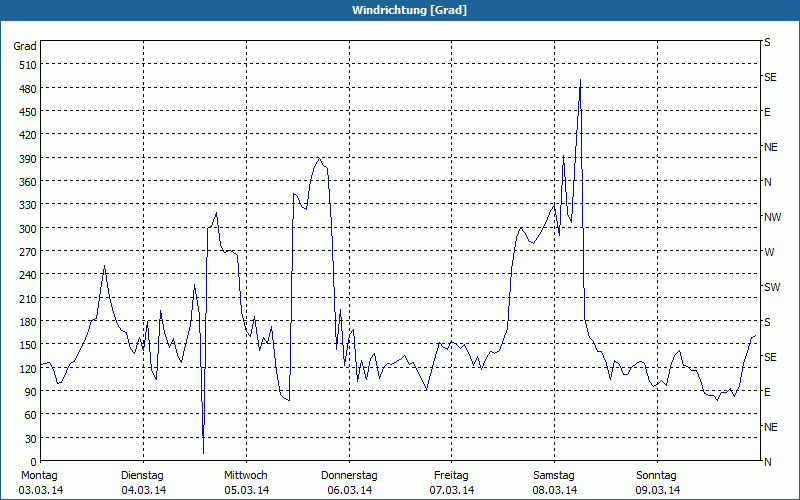The width and height of the screenshot is (800, 500).
Task: Pick the Sonntag 09.03.14 date label
Action: pyautogui.click(x=657, y=482)
